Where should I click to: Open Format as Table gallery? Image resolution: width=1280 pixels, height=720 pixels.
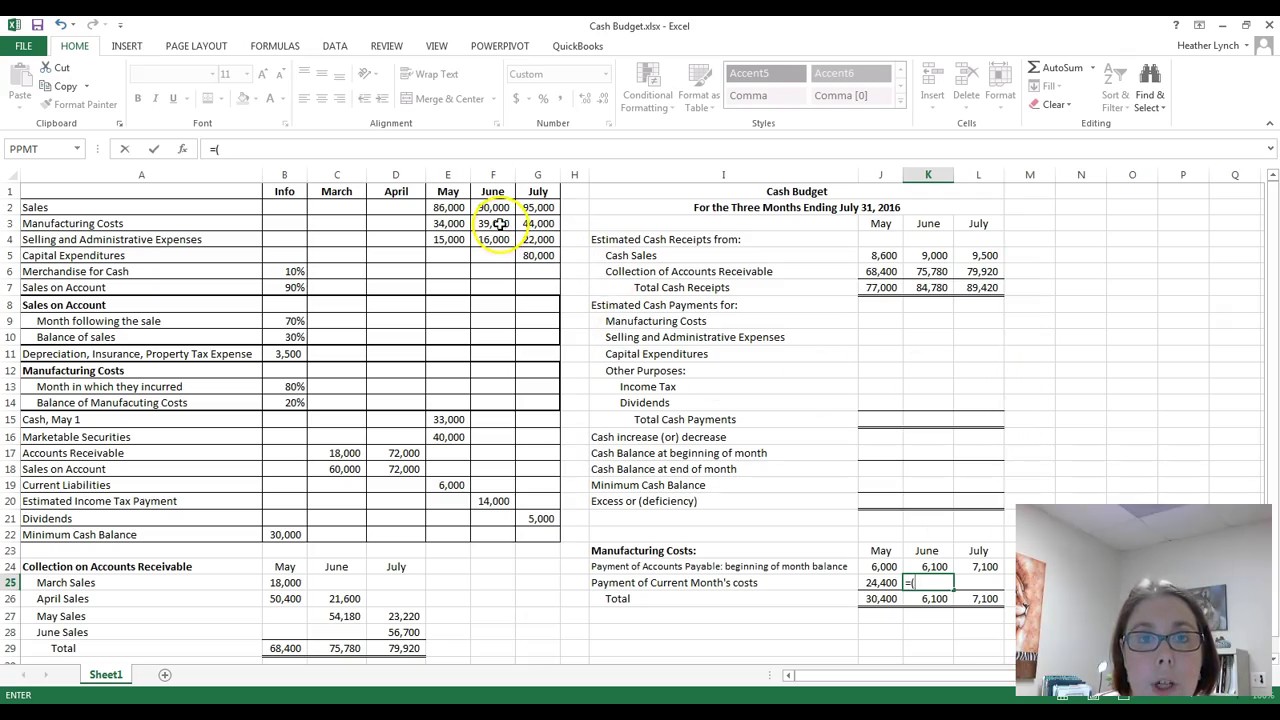point(698,88)
